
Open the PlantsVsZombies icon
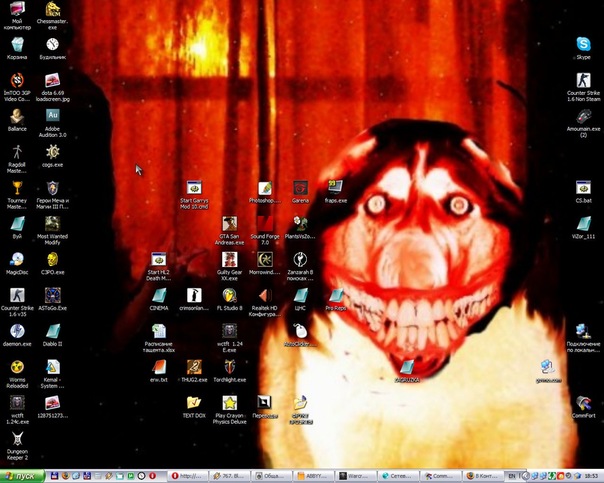(300, 228)
